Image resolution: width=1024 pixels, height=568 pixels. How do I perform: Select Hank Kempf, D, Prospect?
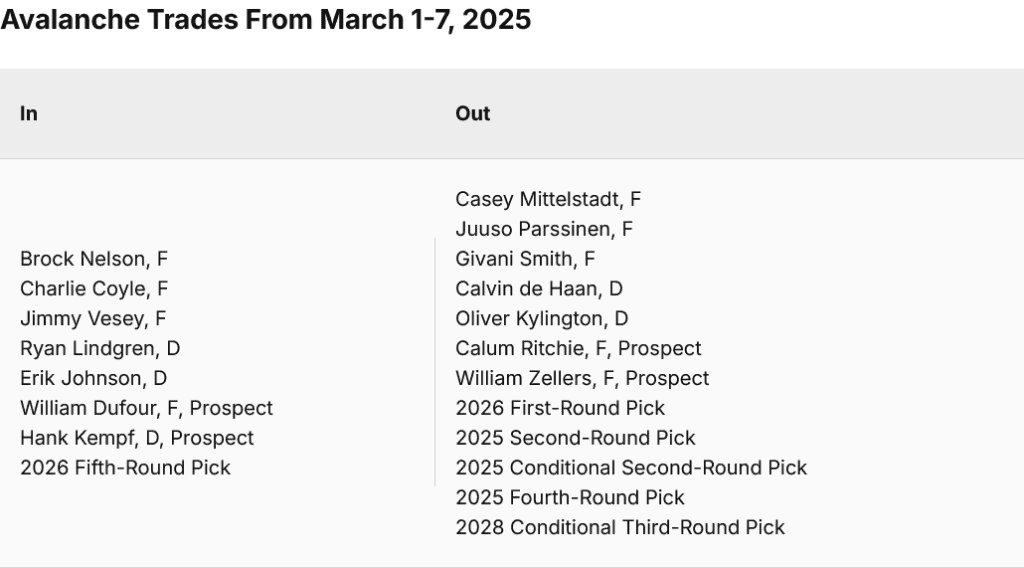137,438
